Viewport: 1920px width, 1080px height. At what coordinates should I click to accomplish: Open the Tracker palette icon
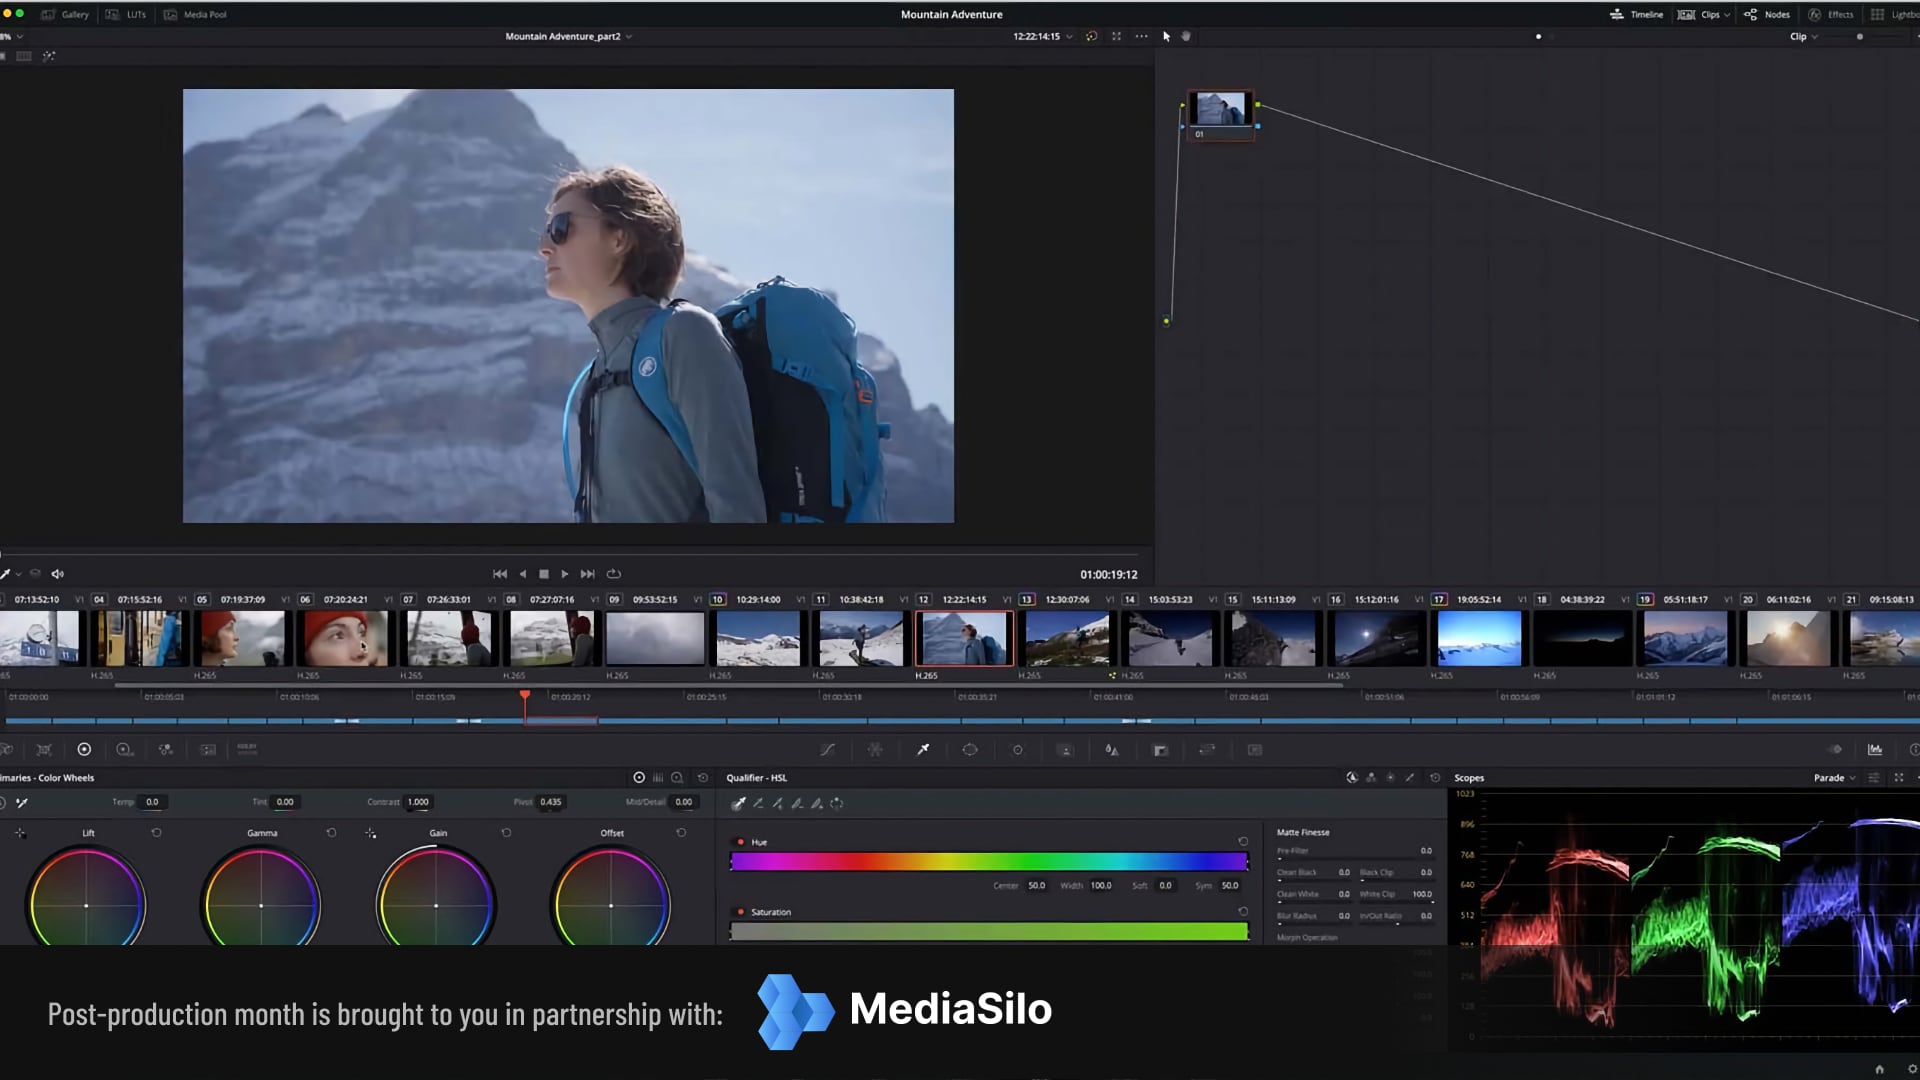coord(1018,750)
